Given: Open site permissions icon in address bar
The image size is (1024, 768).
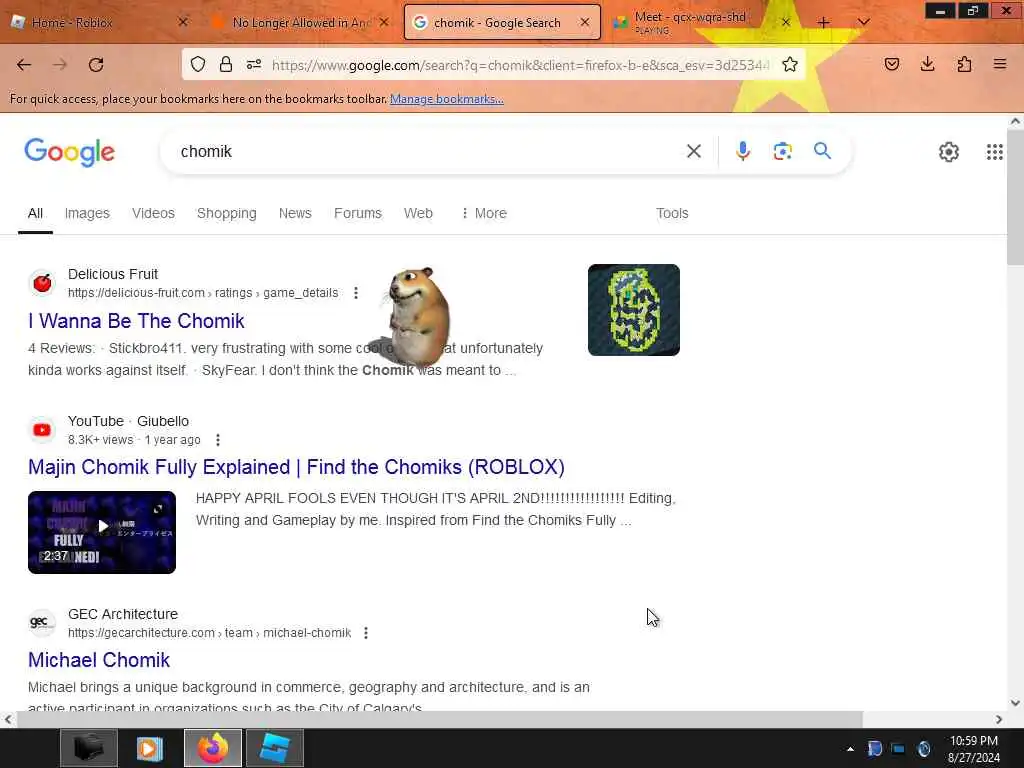Looking at the screenshot, I should pos(254,64).
